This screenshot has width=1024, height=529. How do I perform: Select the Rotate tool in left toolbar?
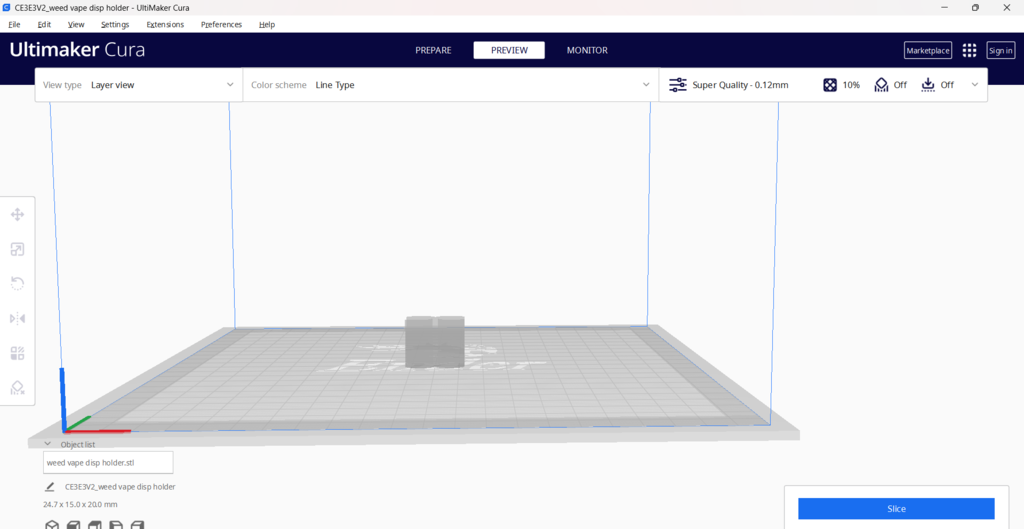[17, 284]
